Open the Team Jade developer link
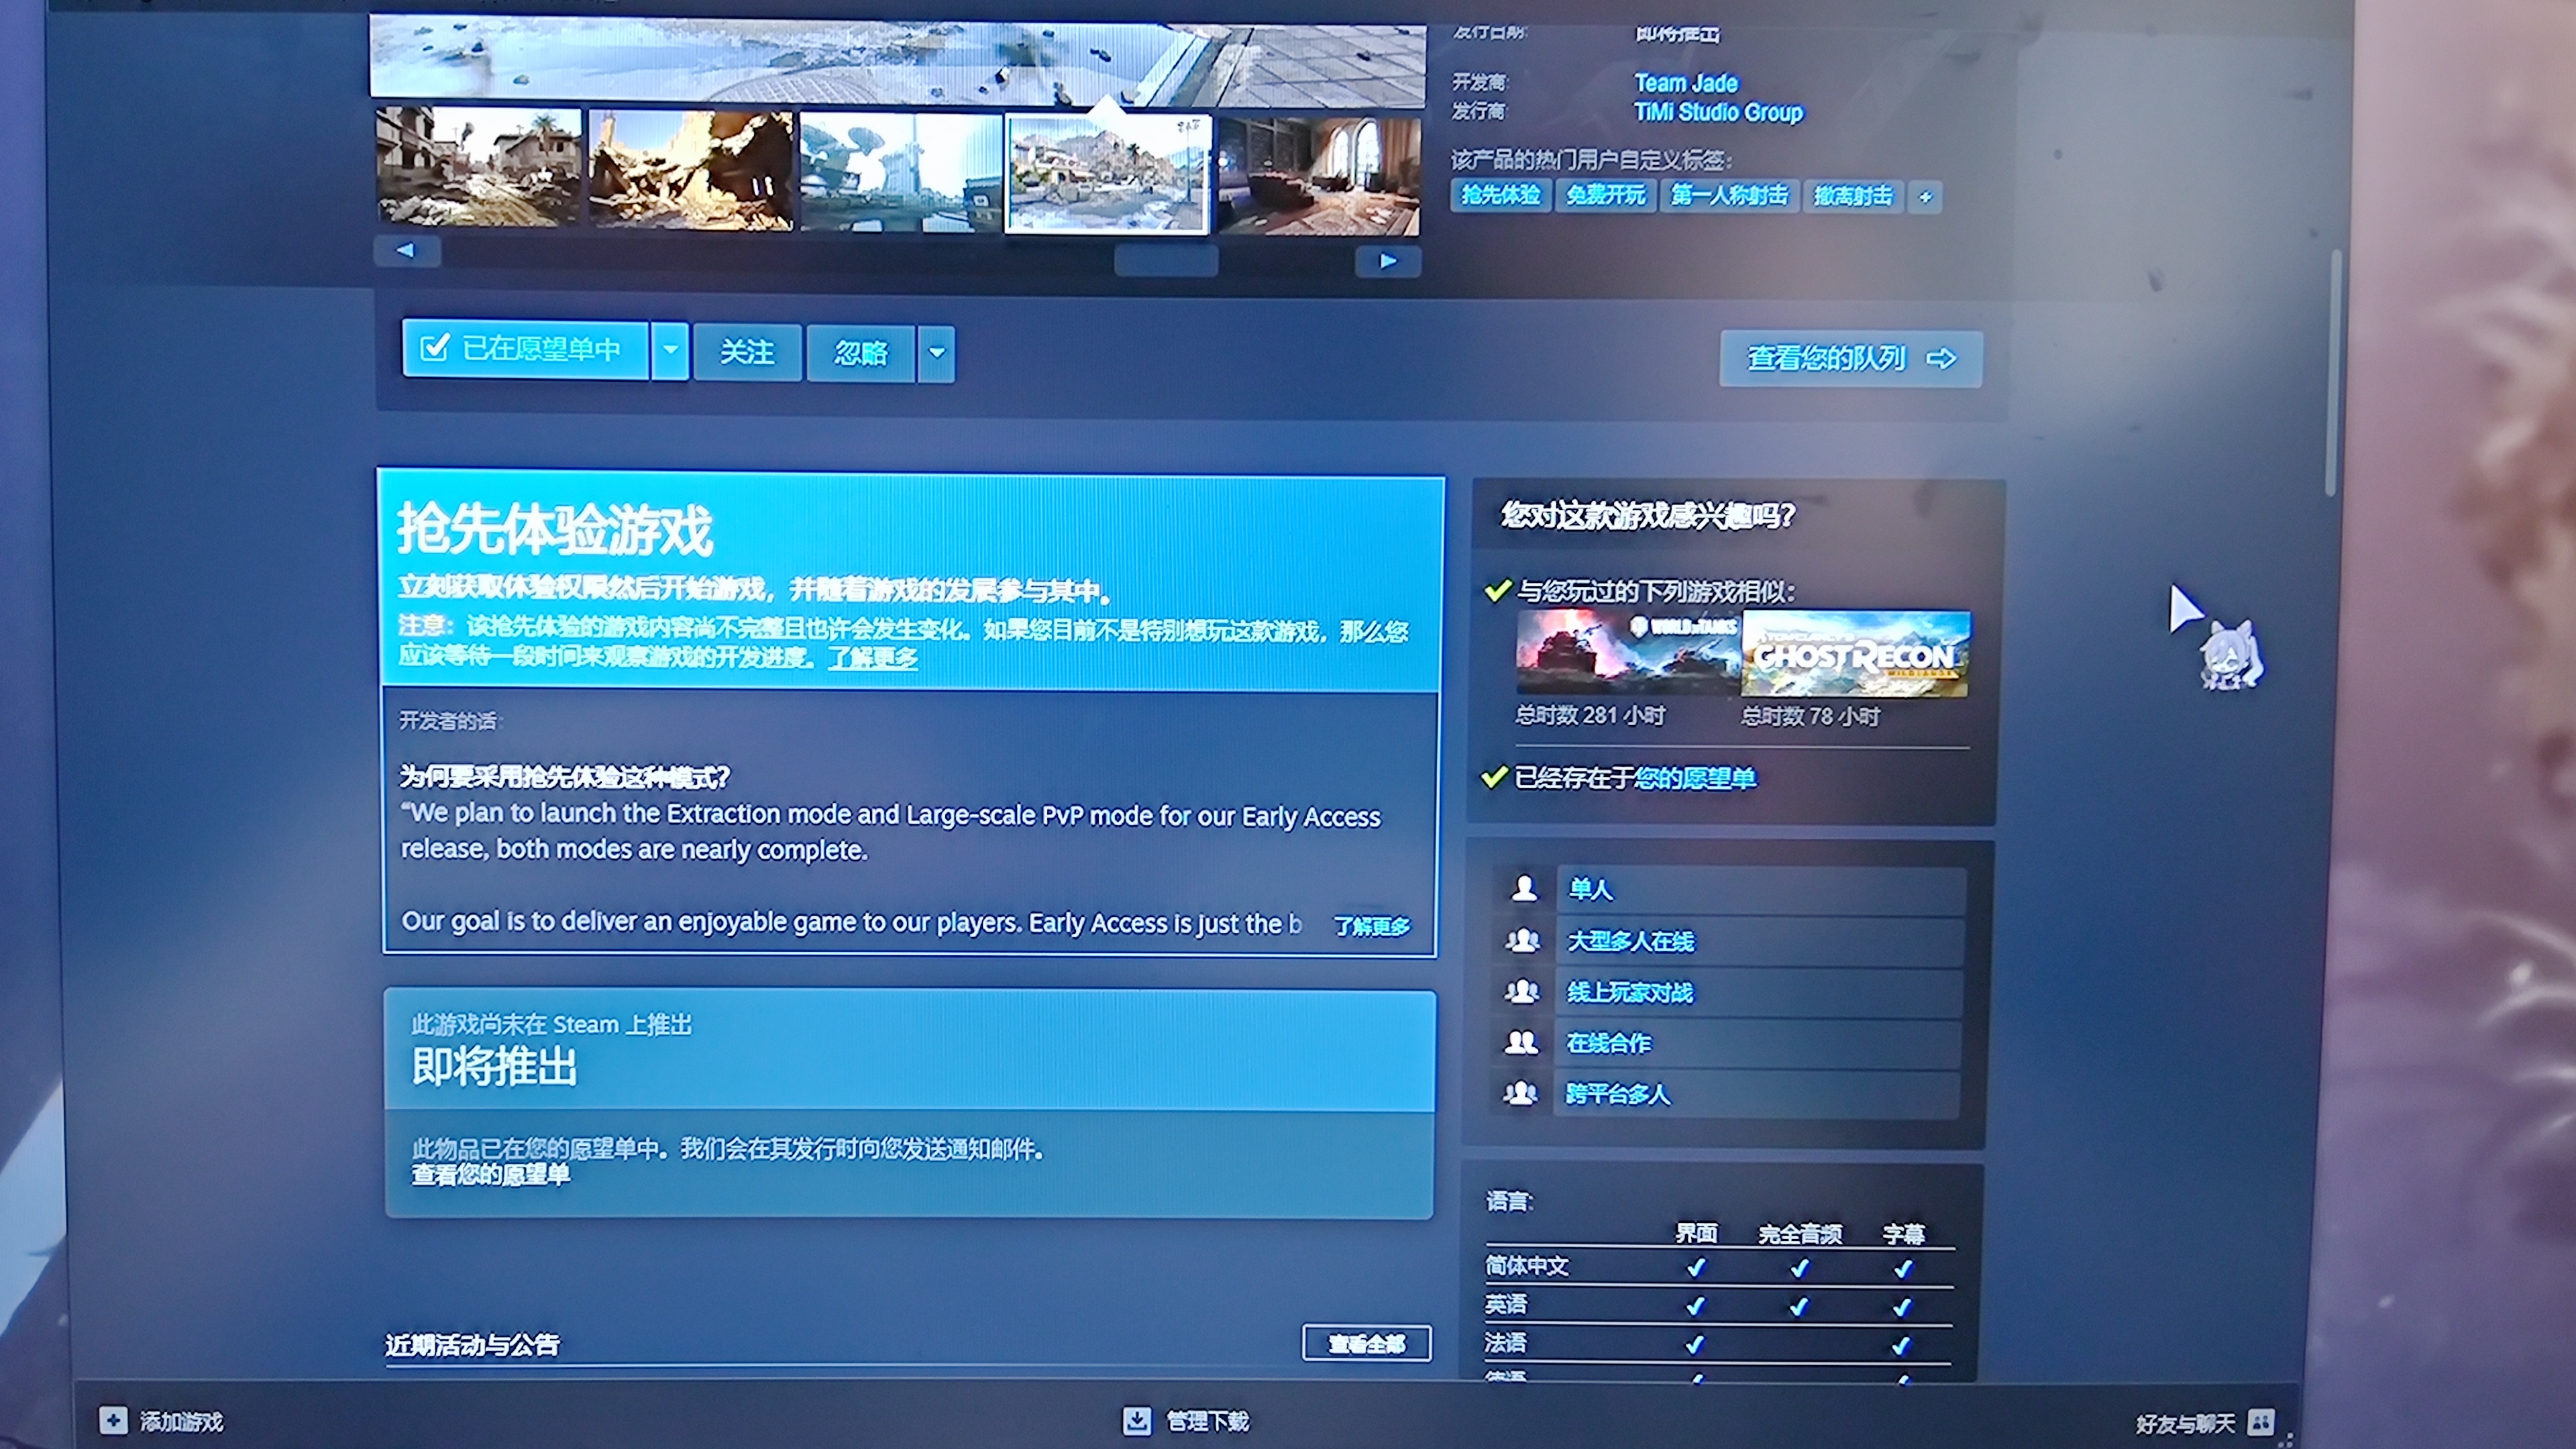2576x1449 pixels. [1686, 83]
